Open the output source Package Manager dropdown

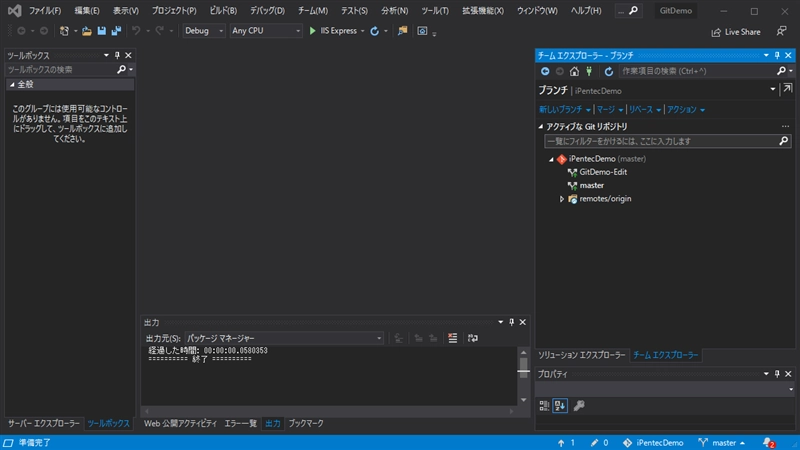coord(284,338)
